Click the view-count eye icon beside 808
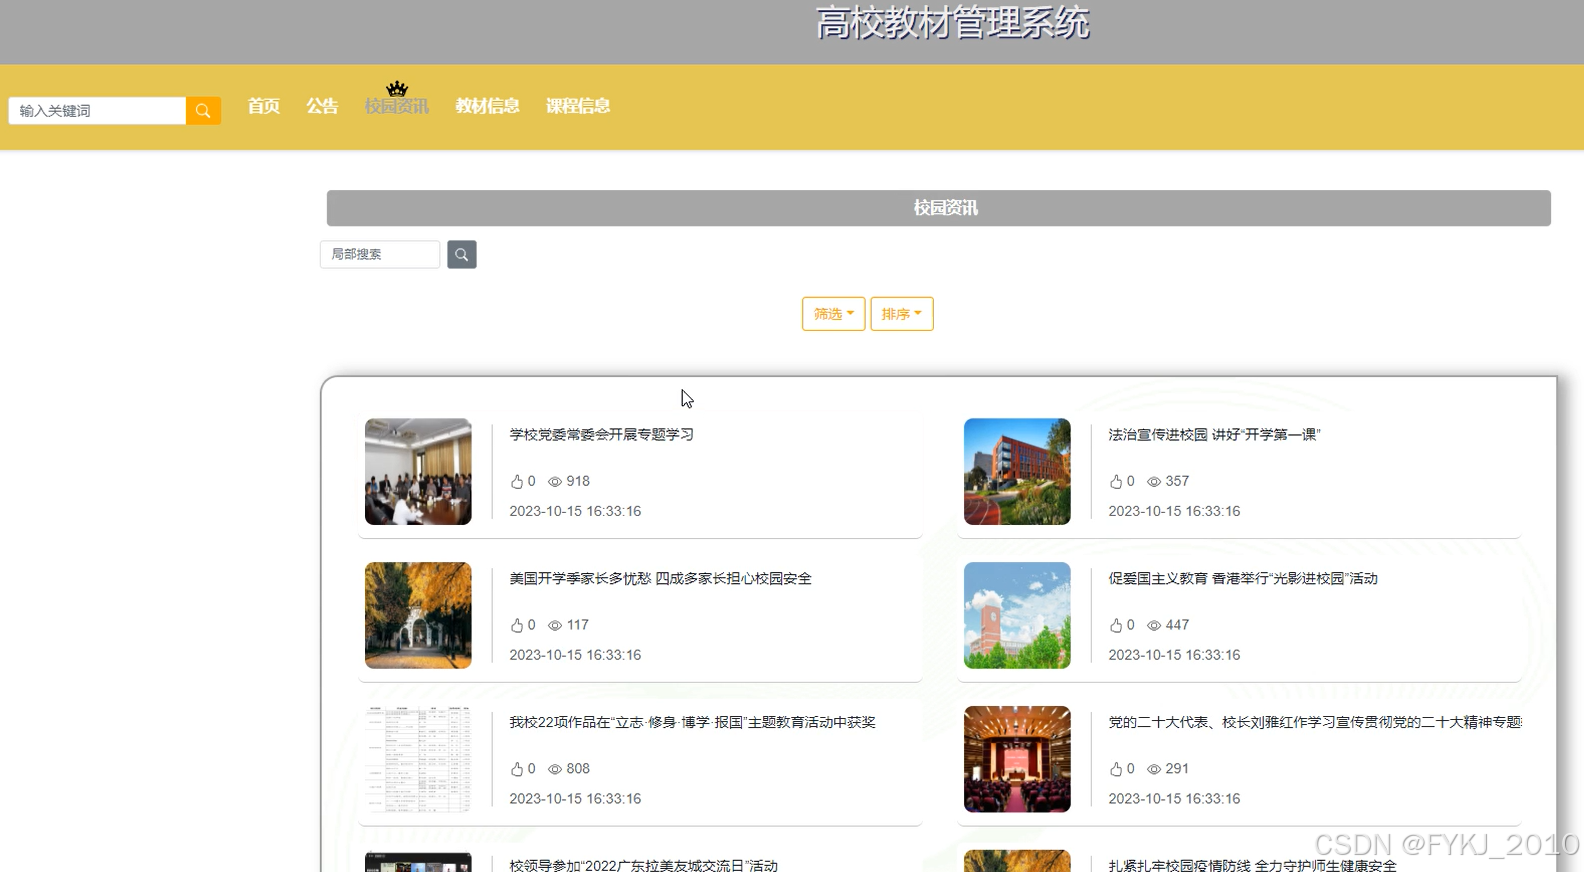This screenshot has height=872, width=1584. point(555,770)
